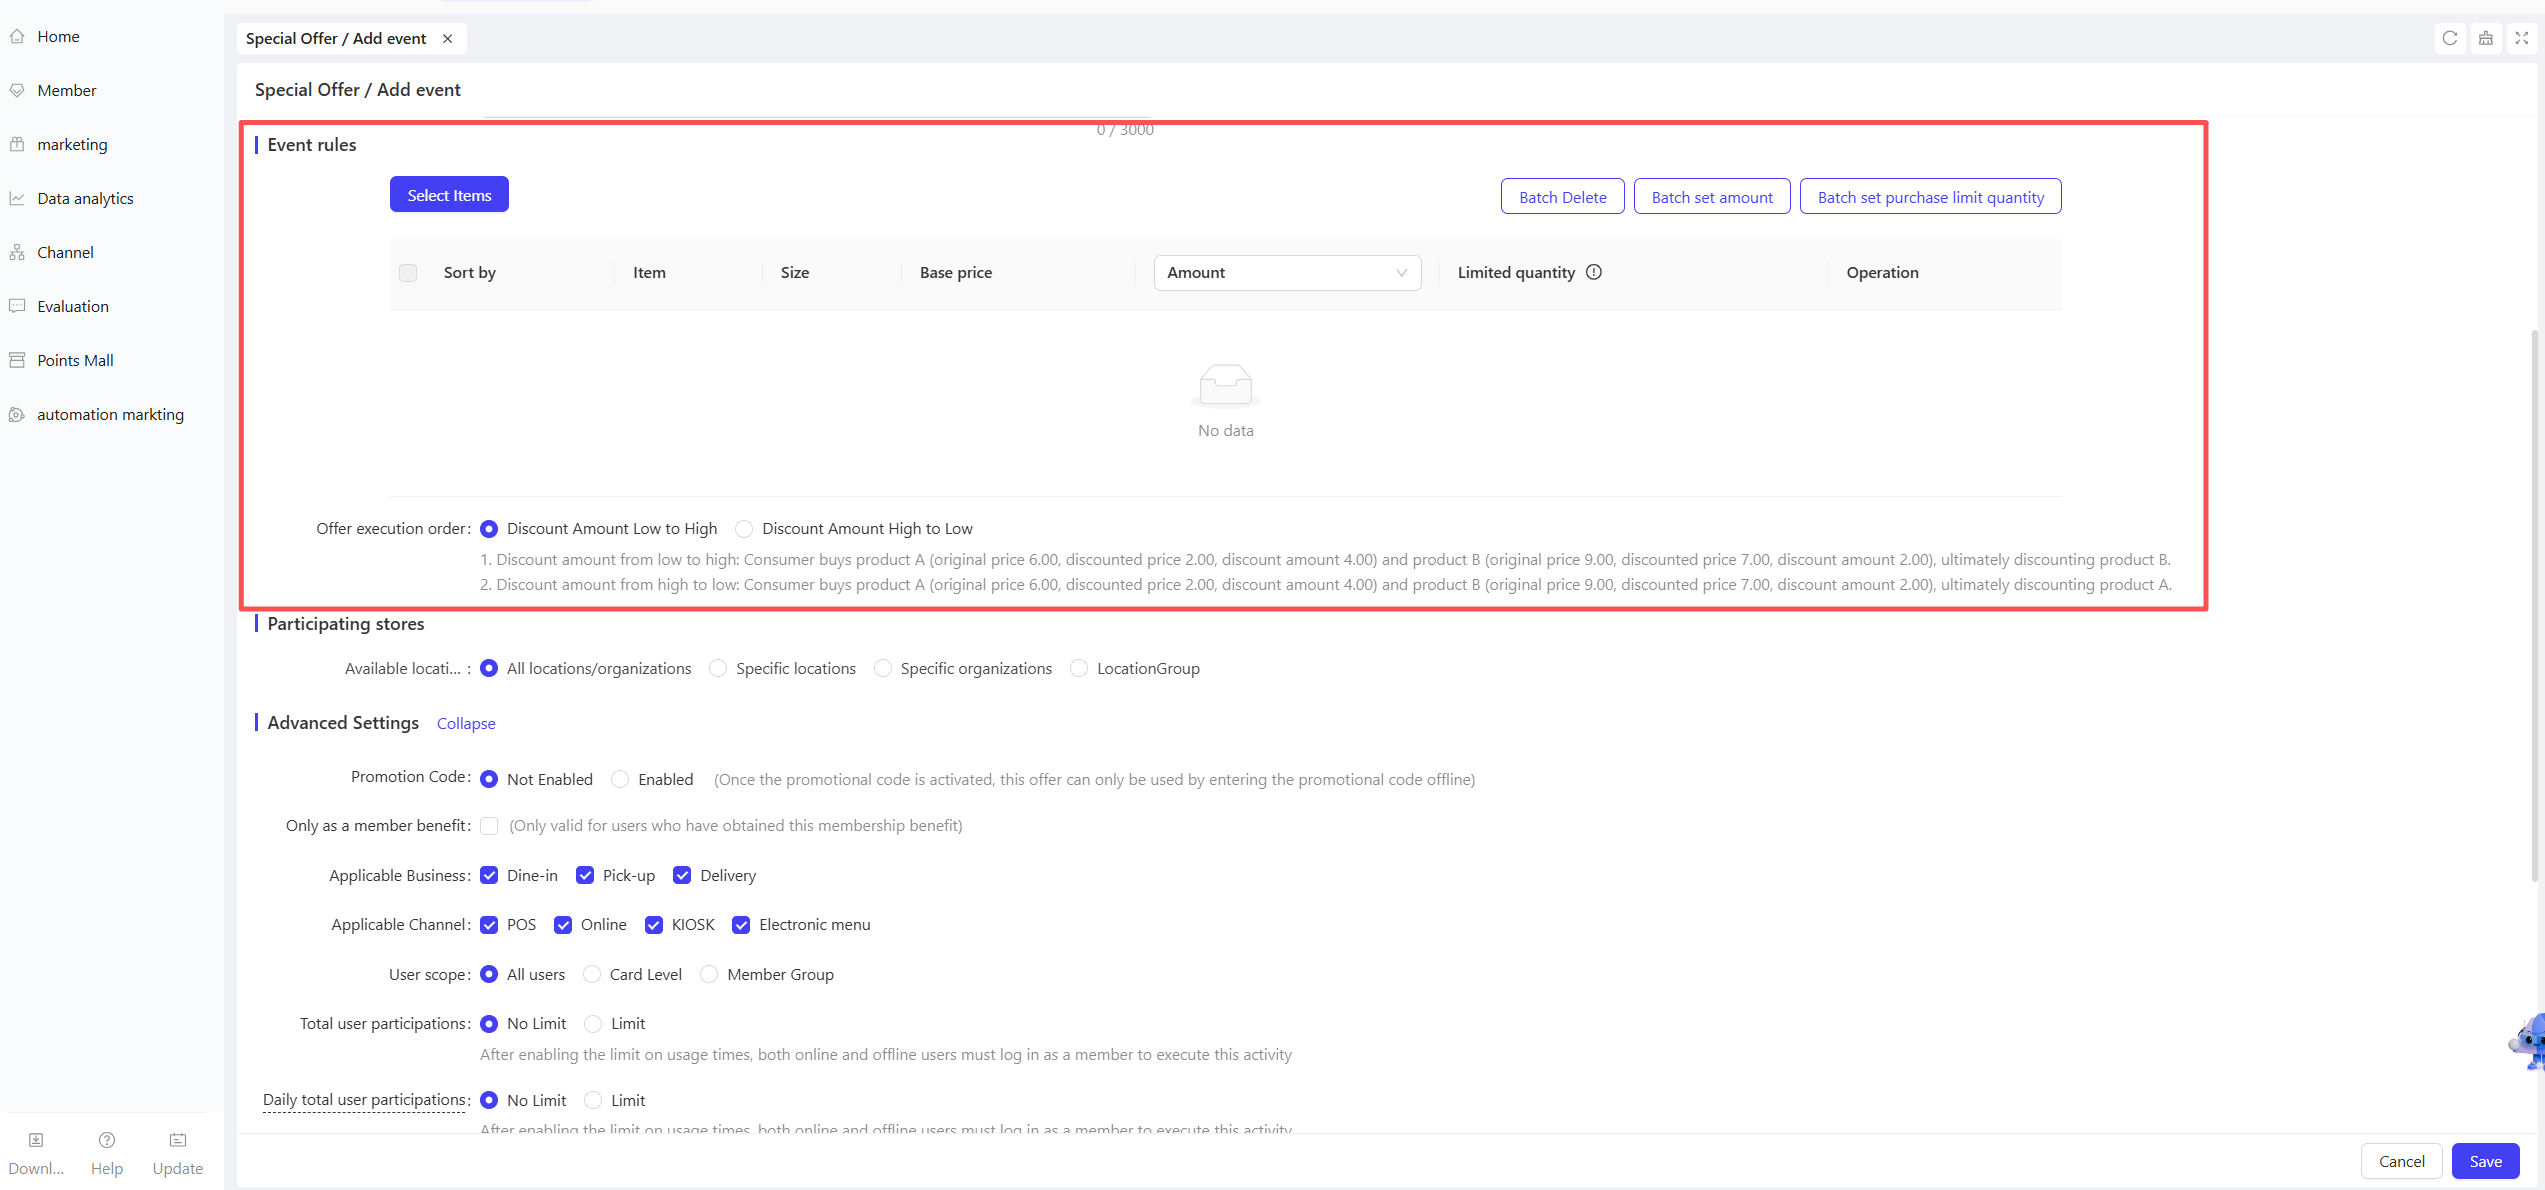Click the Limited quantity info icon

click(1594, 272)
